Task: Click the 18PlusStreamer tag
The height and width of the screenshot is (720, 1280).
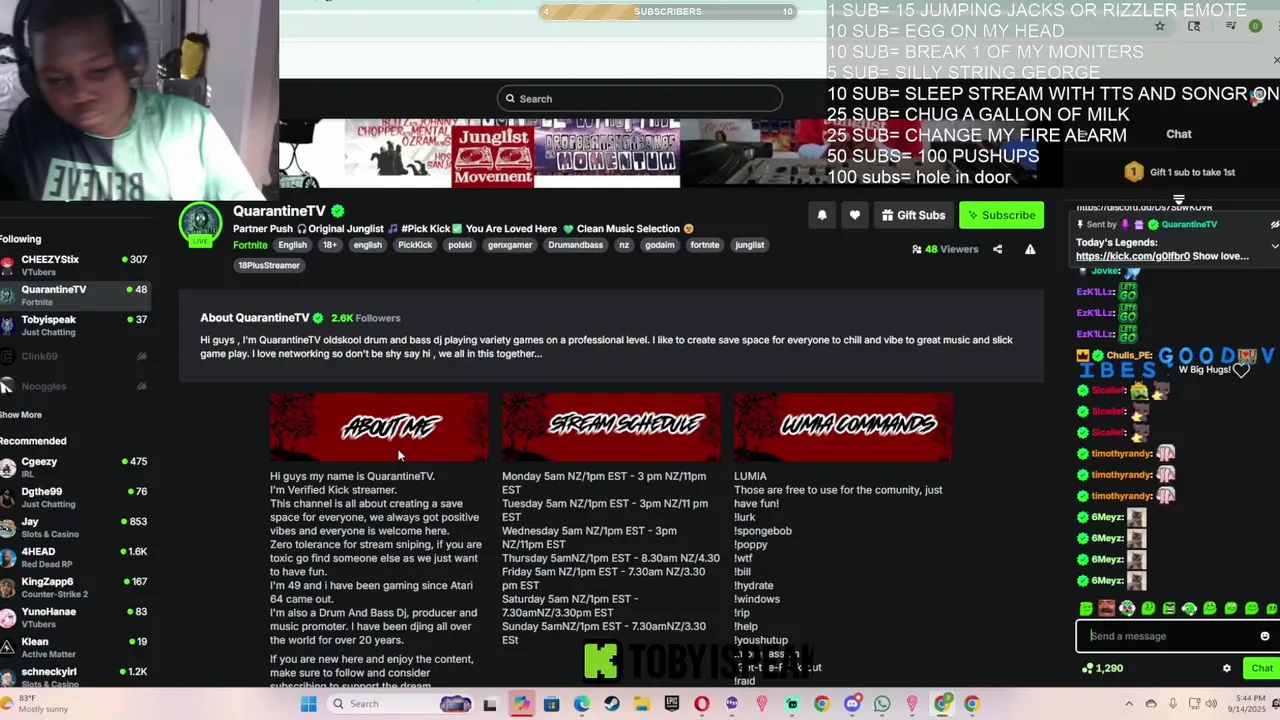Action: (x=268, y=265)
